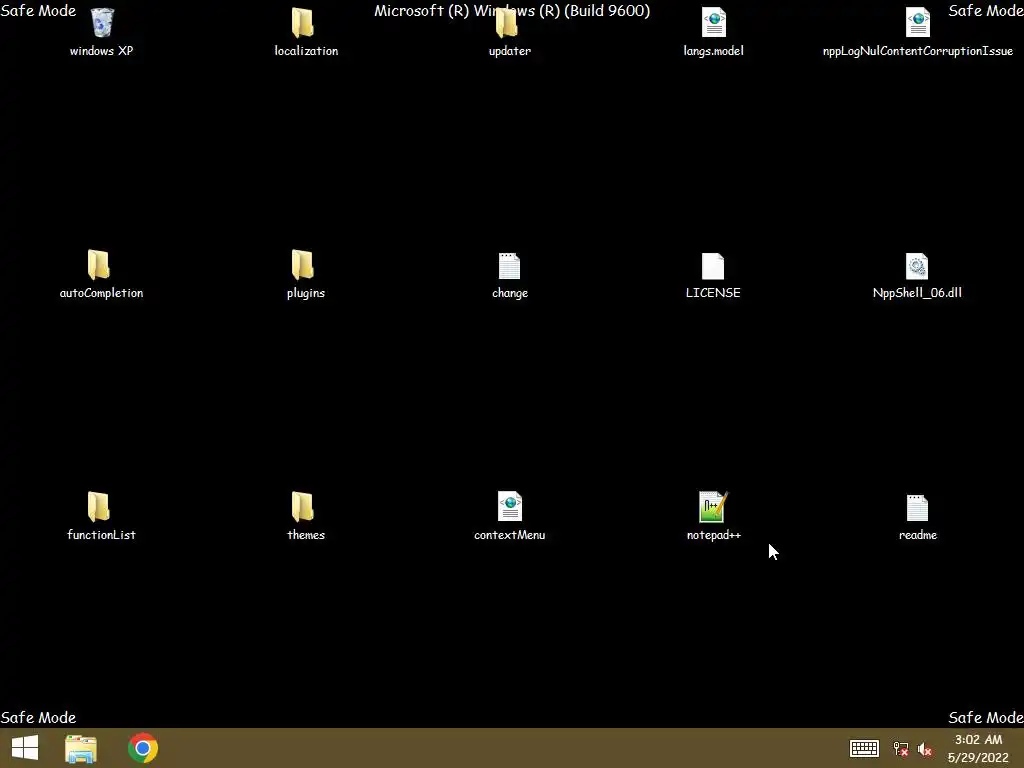
Task: Click the 'nppLogNulContentCorruptionIssue' label text
Action: tap(918, 51)
